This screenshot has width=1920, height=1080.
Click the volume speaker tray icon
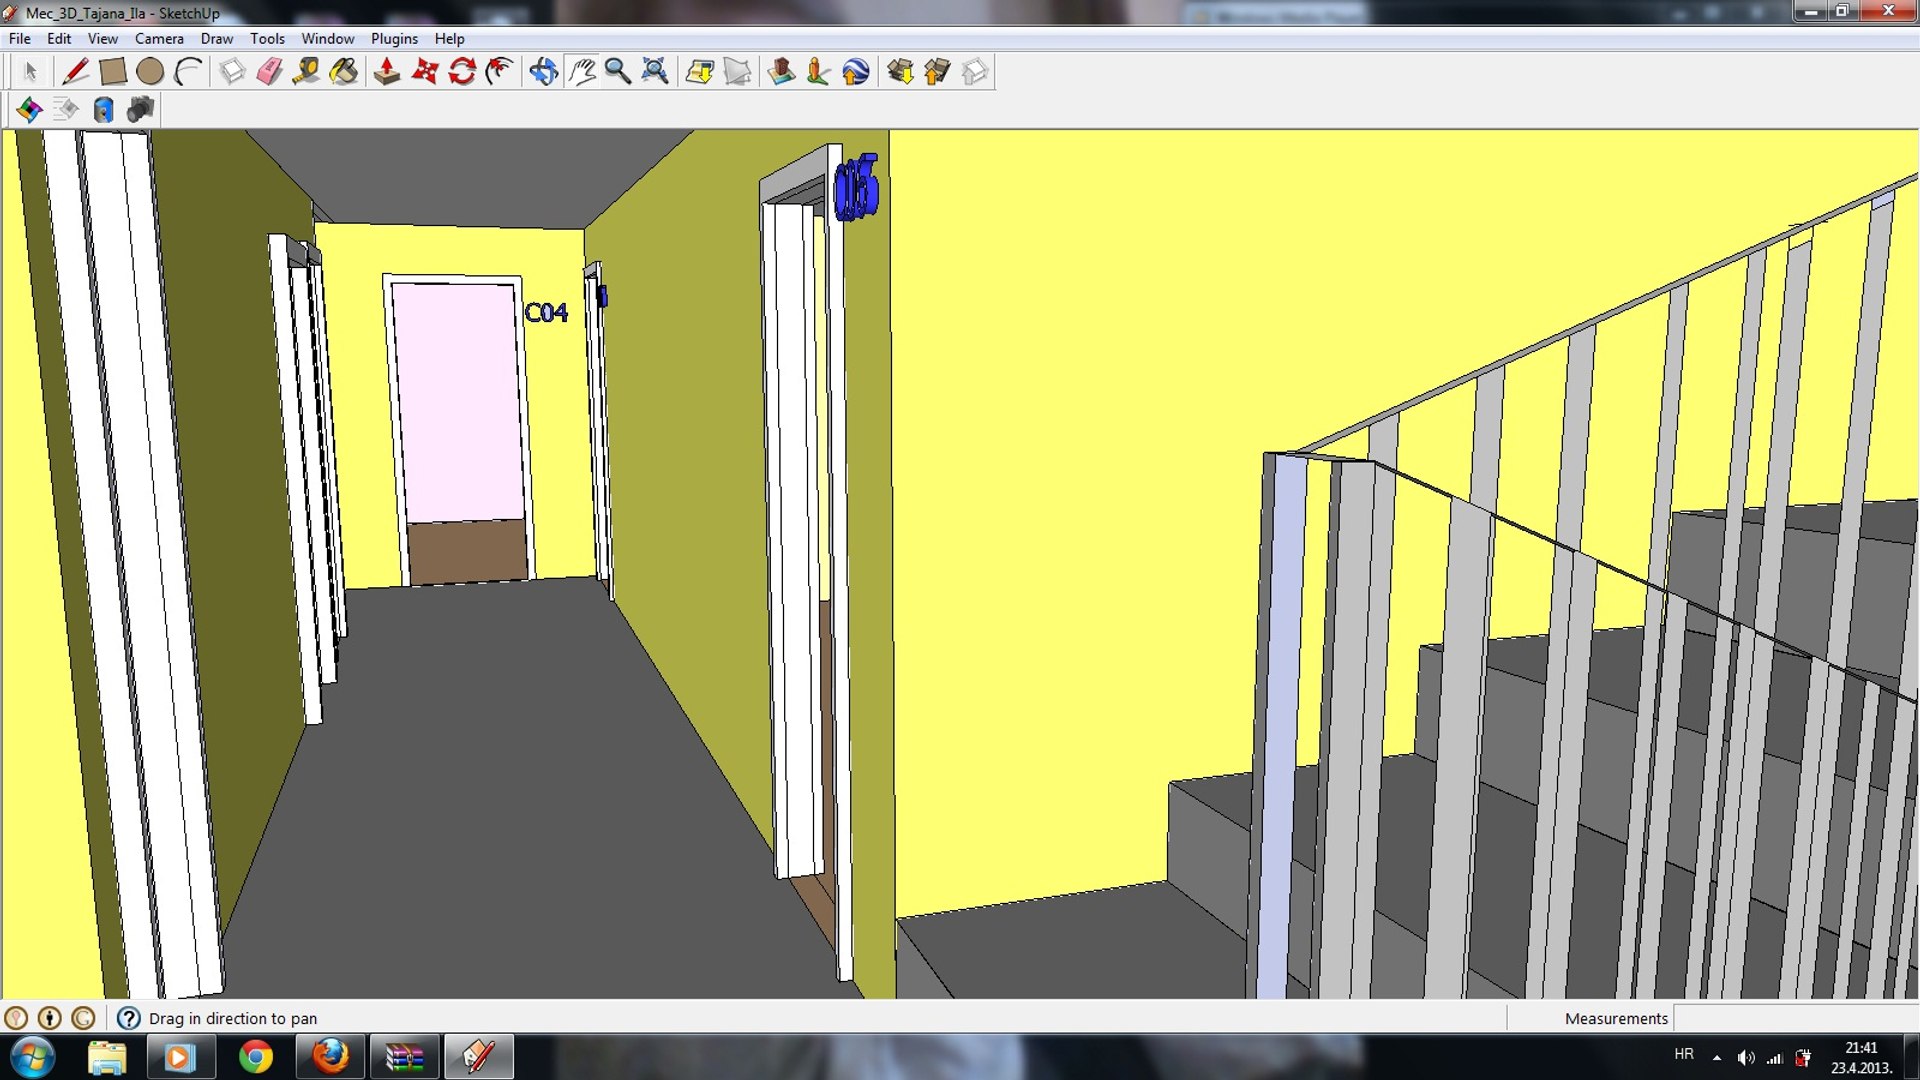[1746, 1058]
